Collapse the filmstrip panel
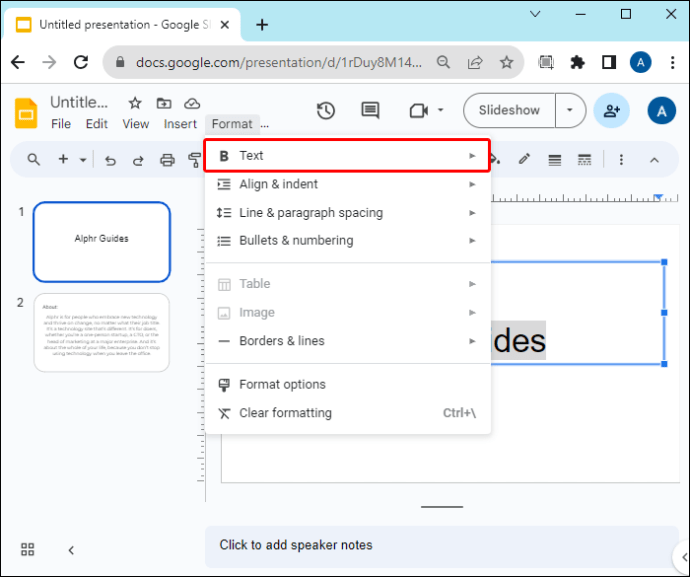690x577 pixels. coord(71,550)
